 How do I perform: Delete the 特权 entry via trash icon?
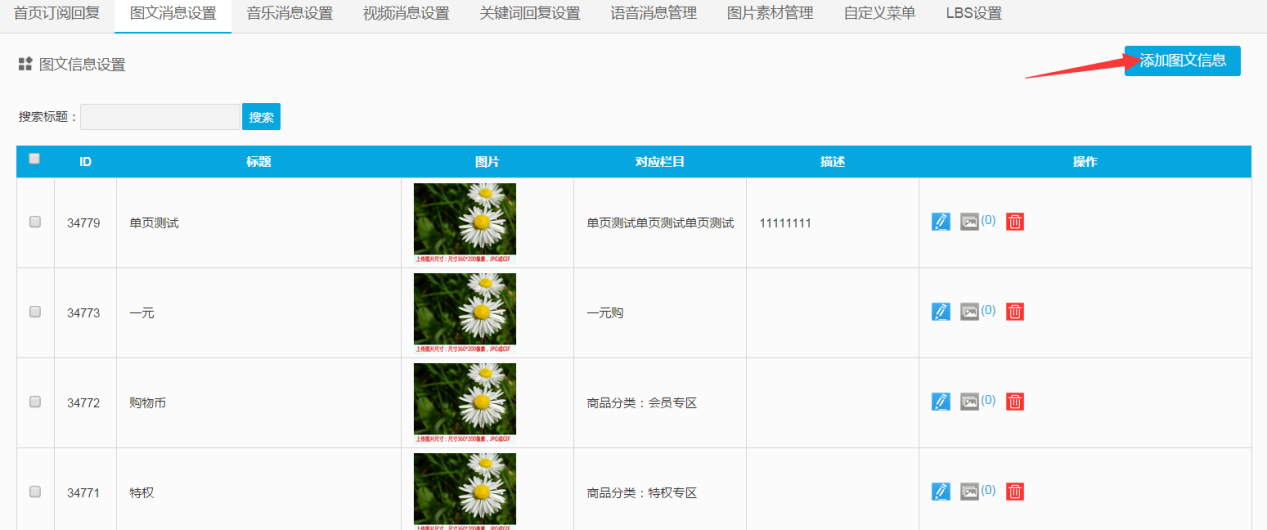1015,492
